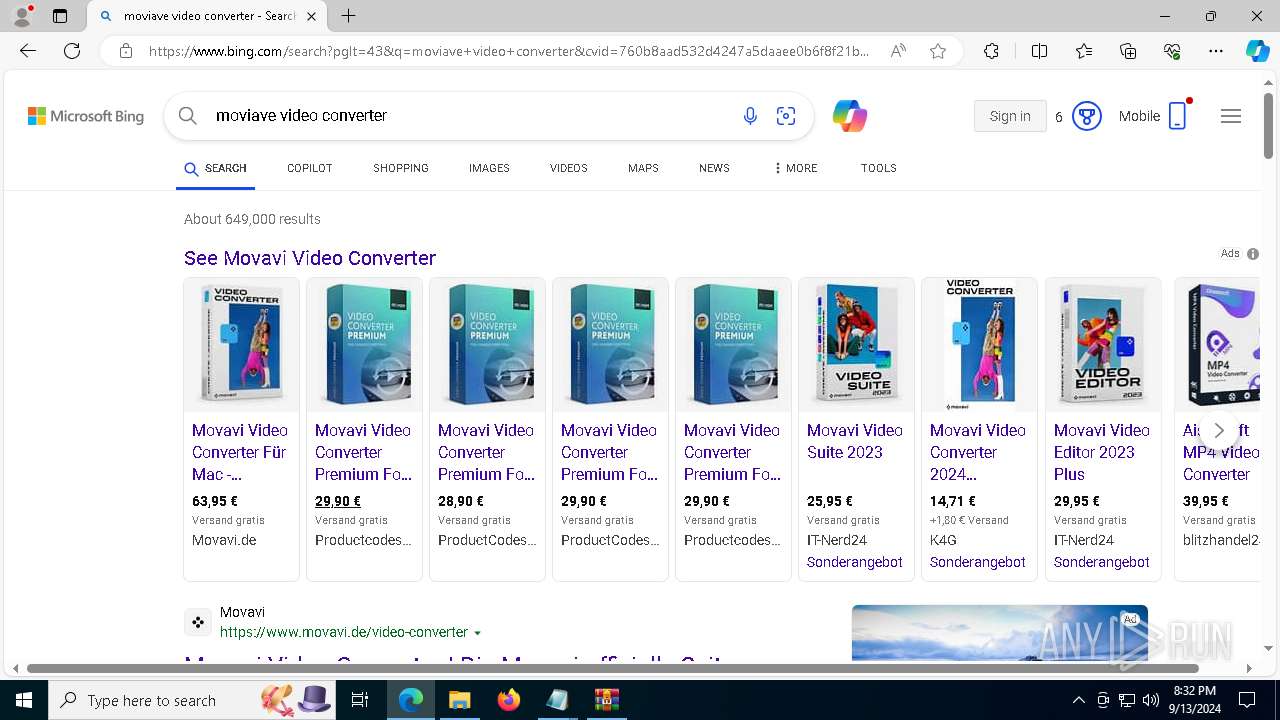Switch to the VIDEOS tab
1280x720 pixels.
(x=568, y=168)
